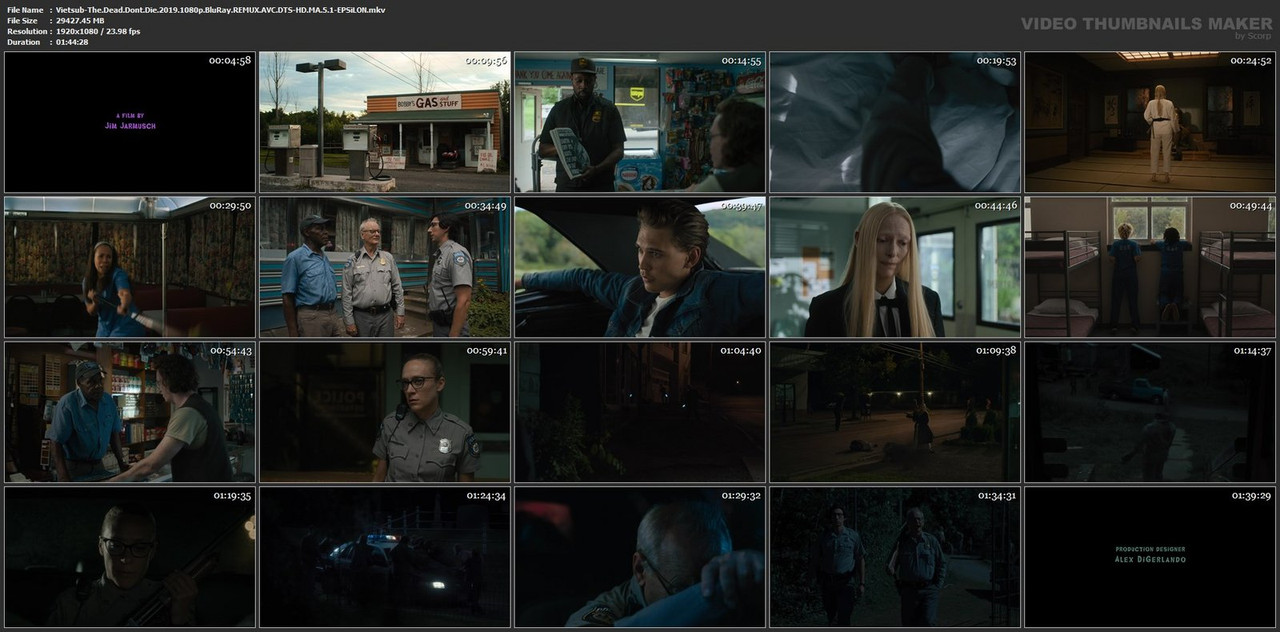Open the blue truck night thumbnail at 01:14:37
Screen dimensions: 1280x632
[1150, 412]
